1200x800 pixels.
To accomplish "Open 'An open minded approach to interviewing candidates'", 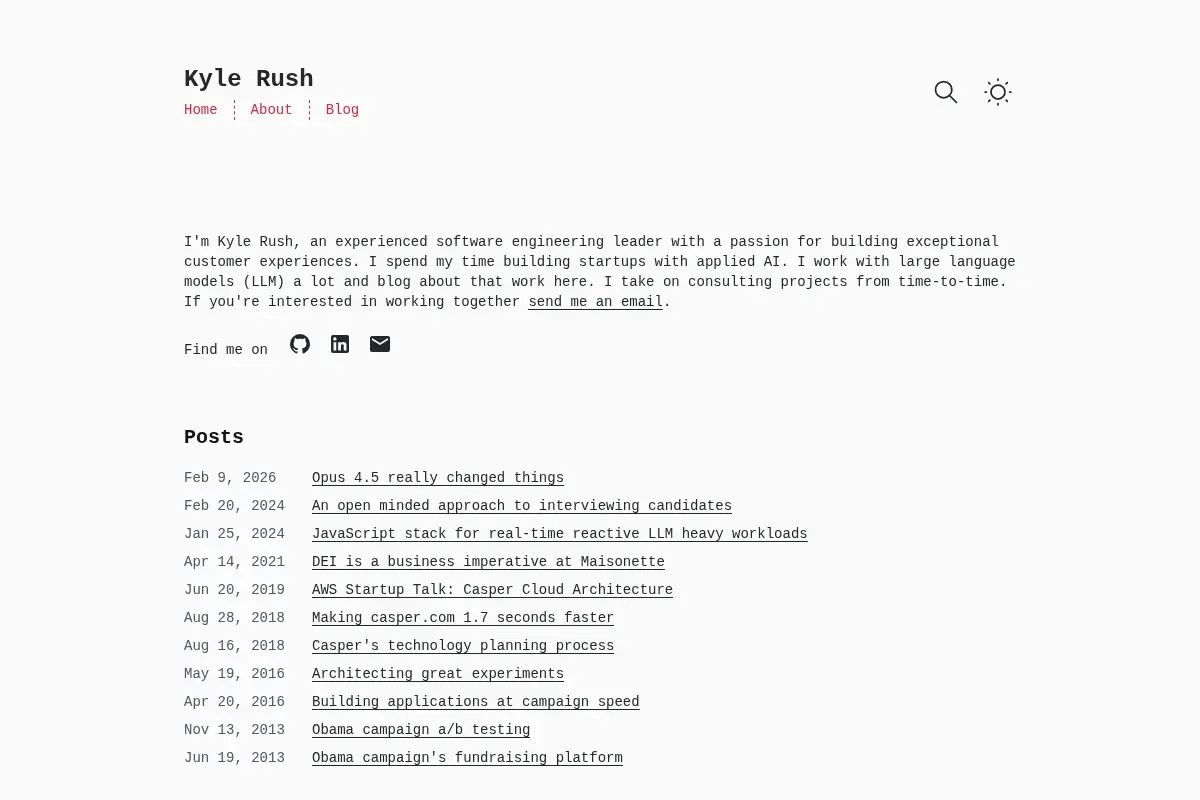I will tap(522, 506).
